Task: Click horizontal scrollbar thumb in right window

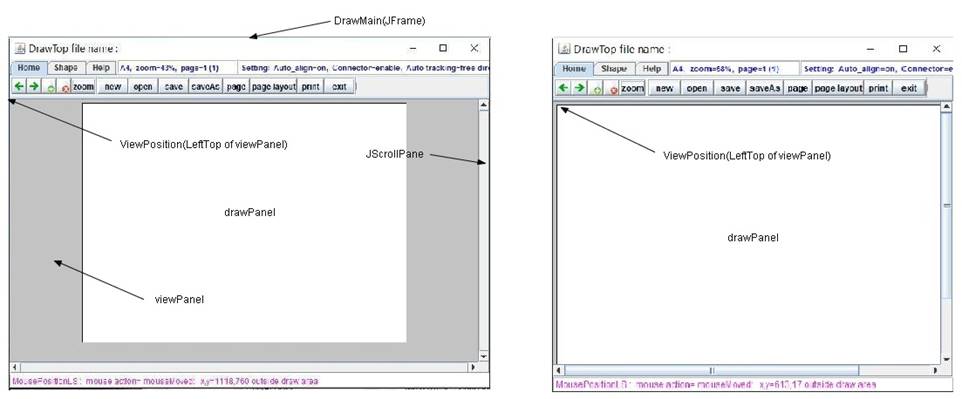Action: point(711,370)
